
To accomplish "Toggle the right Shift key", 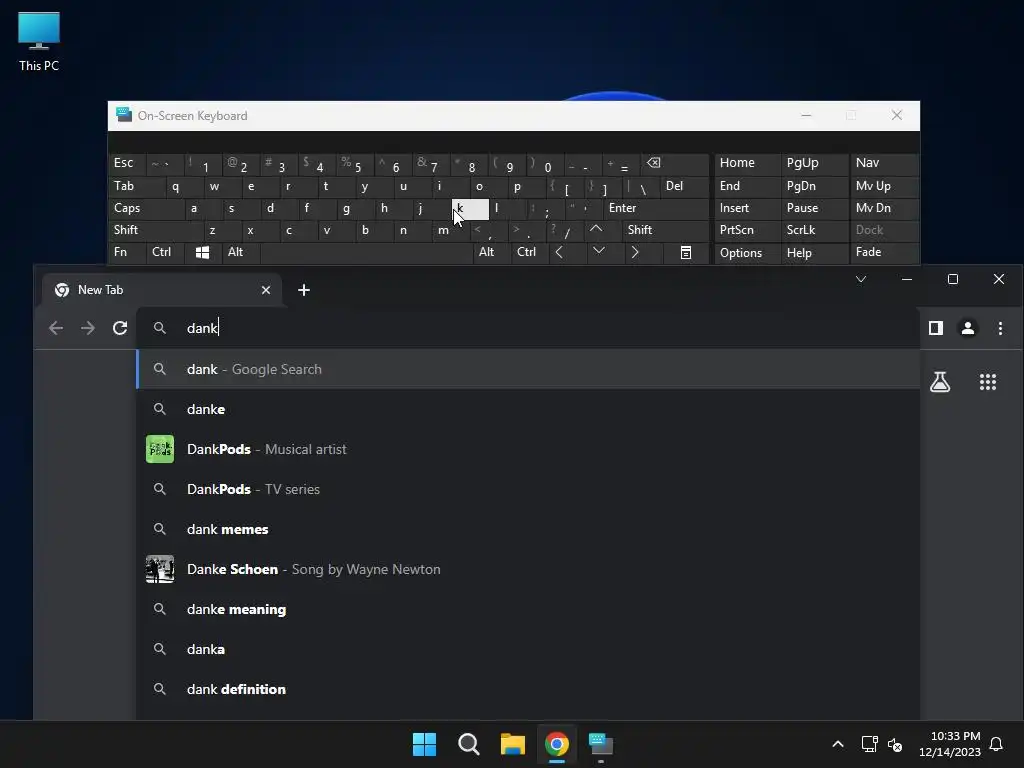I will tap(665, 230).
